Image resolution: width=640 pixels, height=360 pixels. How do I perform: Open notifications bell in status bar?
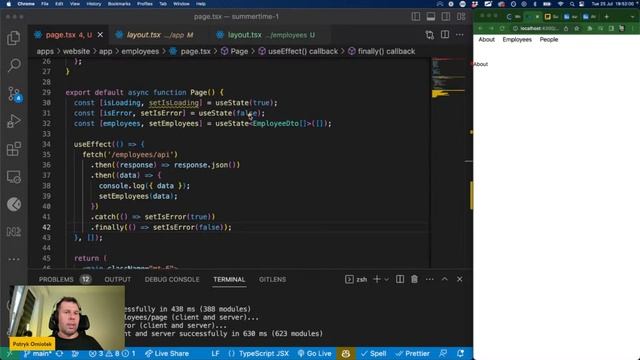(460, 353)
